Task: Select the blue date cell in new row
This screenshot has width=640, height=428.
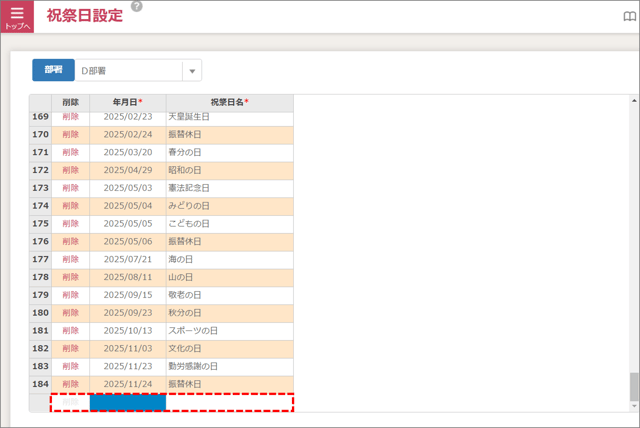Action: [127, 402]
